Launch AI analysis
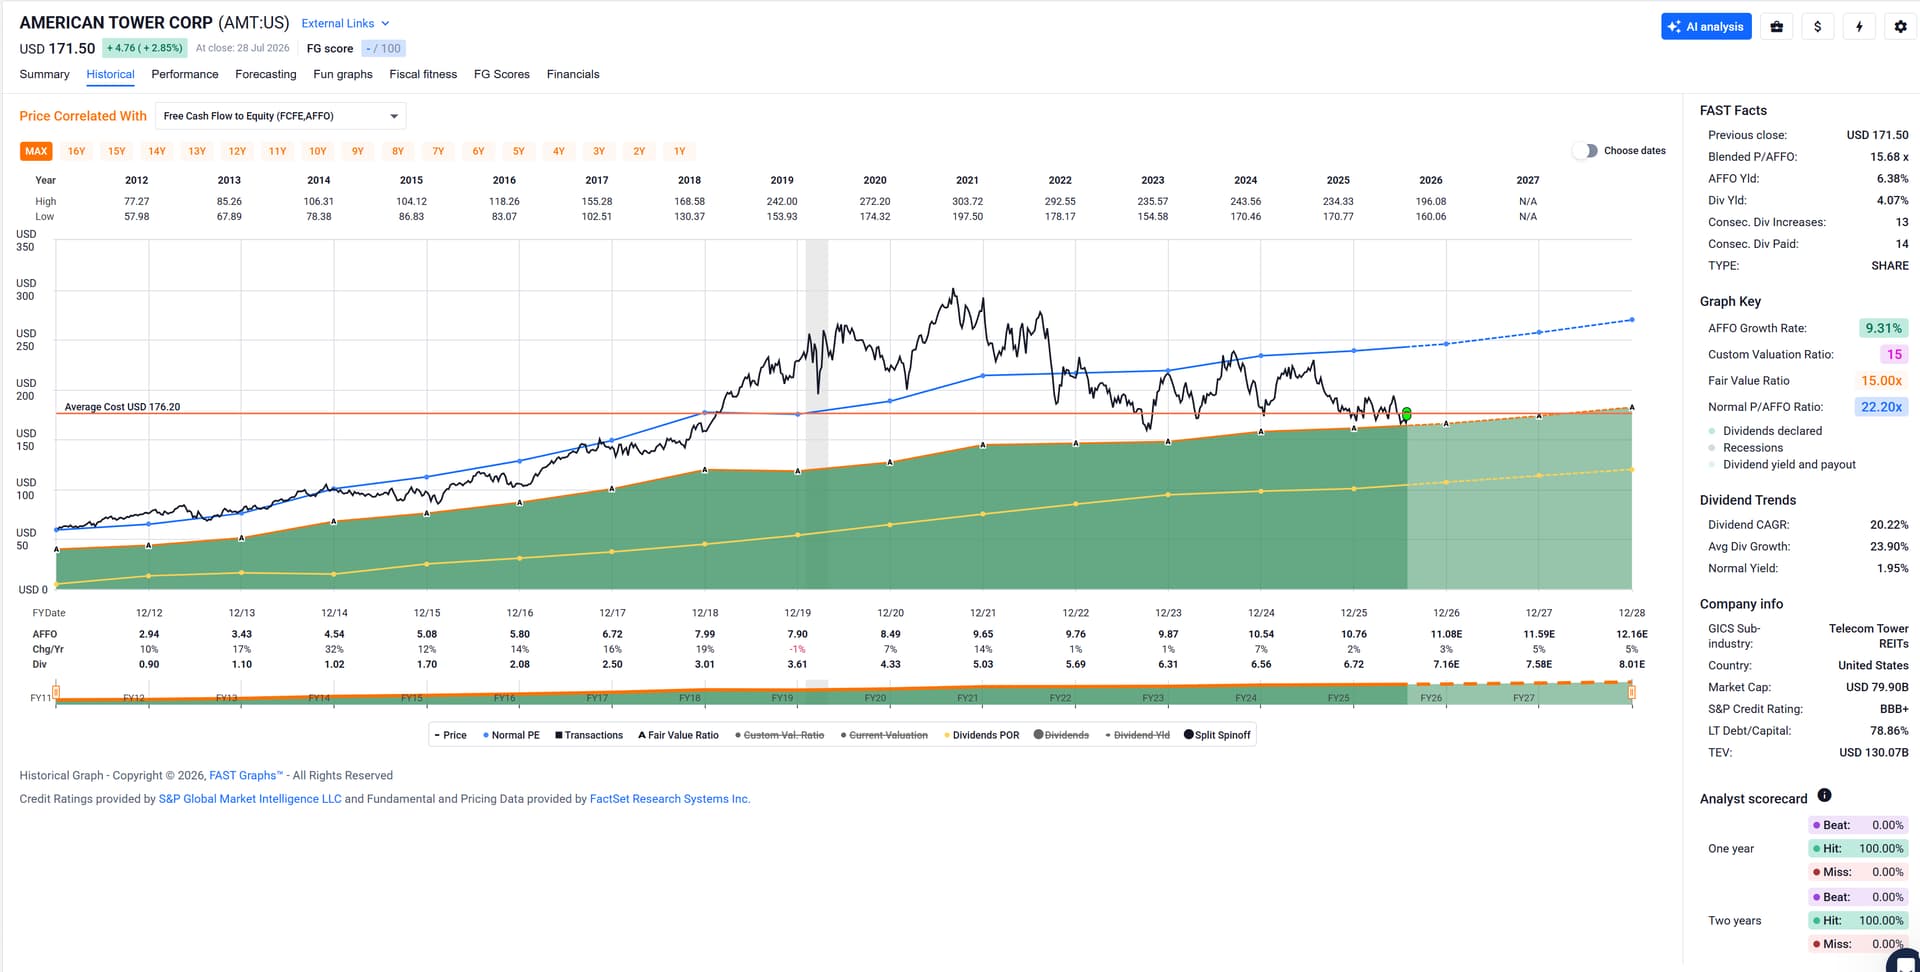Viewport: 1920px width, 972px height. tap(1706, 27)
